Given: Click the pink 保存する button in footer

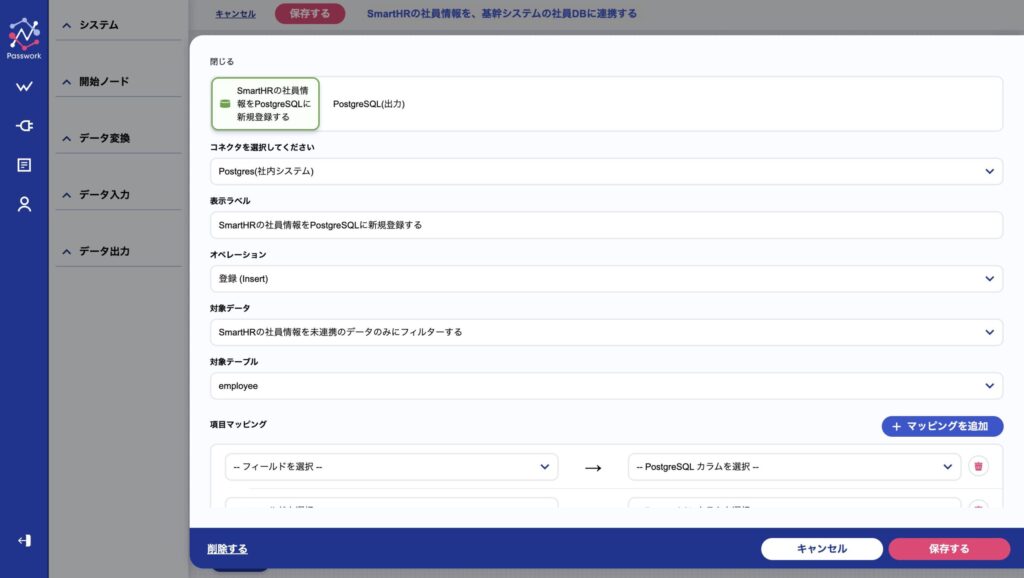Looking at the screenshot, I should pyautogui.click(x=949, y=549).
